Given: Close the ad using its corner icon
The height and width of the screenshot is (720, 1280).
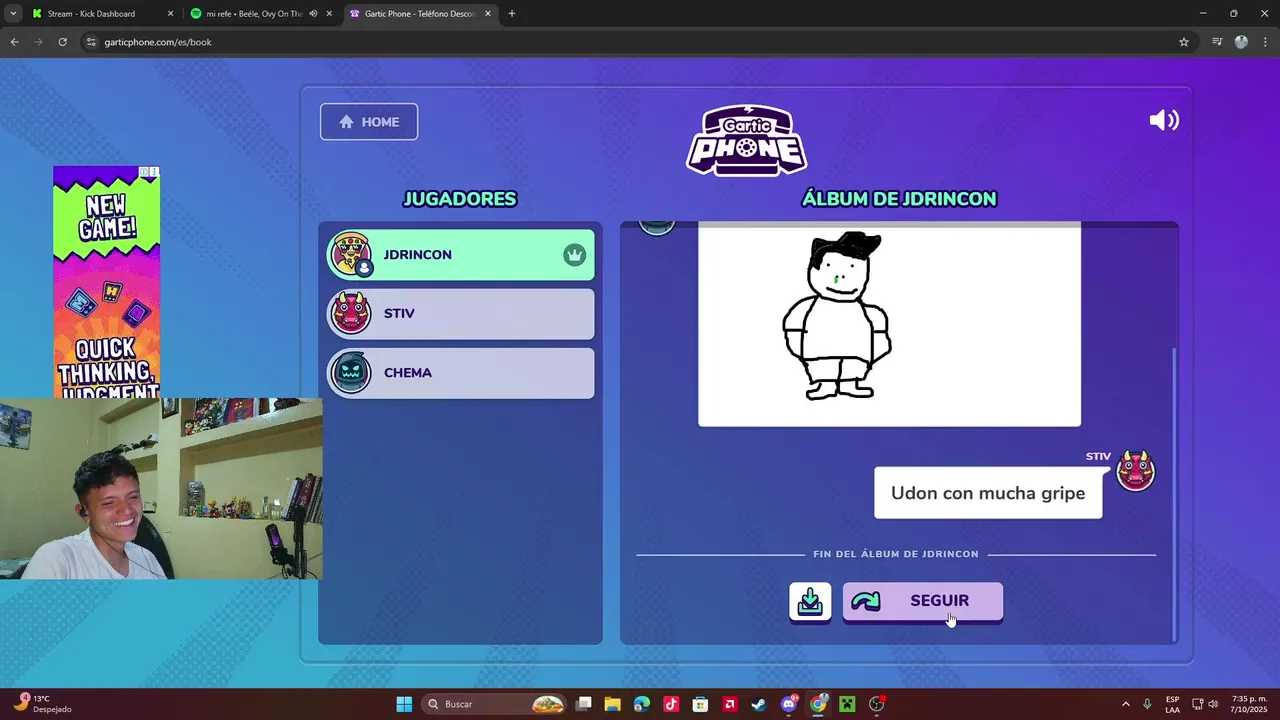Looking at the screenshot, I should [154, 172].
